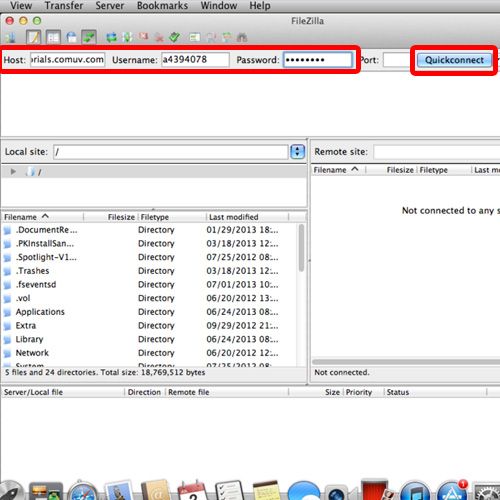Select the .DocumentRe... folder row
This screenshot has height=500, width=500.
pyautogui.click(x=149, y=230)
